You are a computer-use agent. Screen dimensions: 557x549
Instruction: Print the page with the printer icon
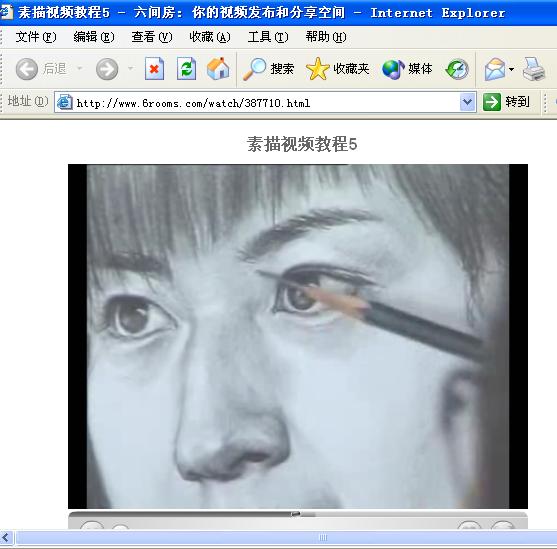(534, 69)
